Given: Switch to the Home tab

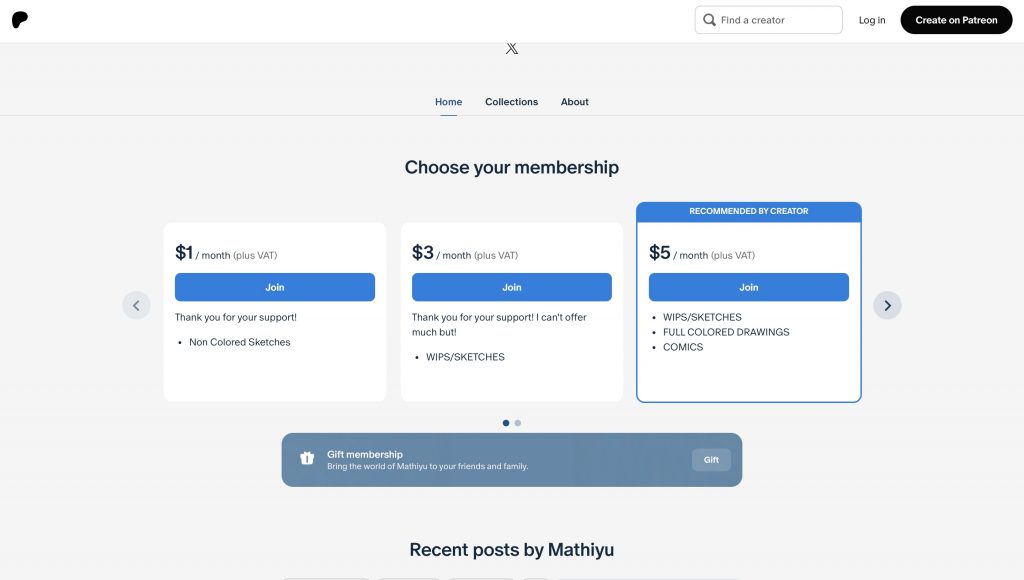Looking at the screenshot, I should 449,102.
